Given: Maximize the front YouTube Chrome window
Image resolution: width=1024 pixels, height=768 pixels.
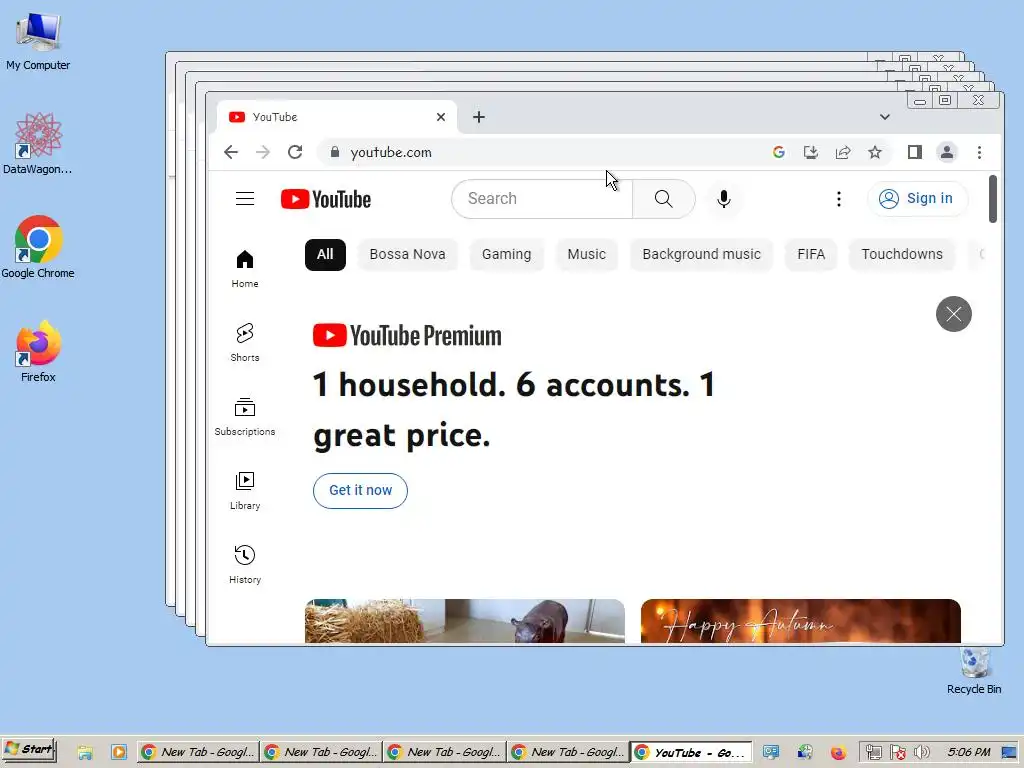Looking at the screenshot, I should (x=945, y=101).
